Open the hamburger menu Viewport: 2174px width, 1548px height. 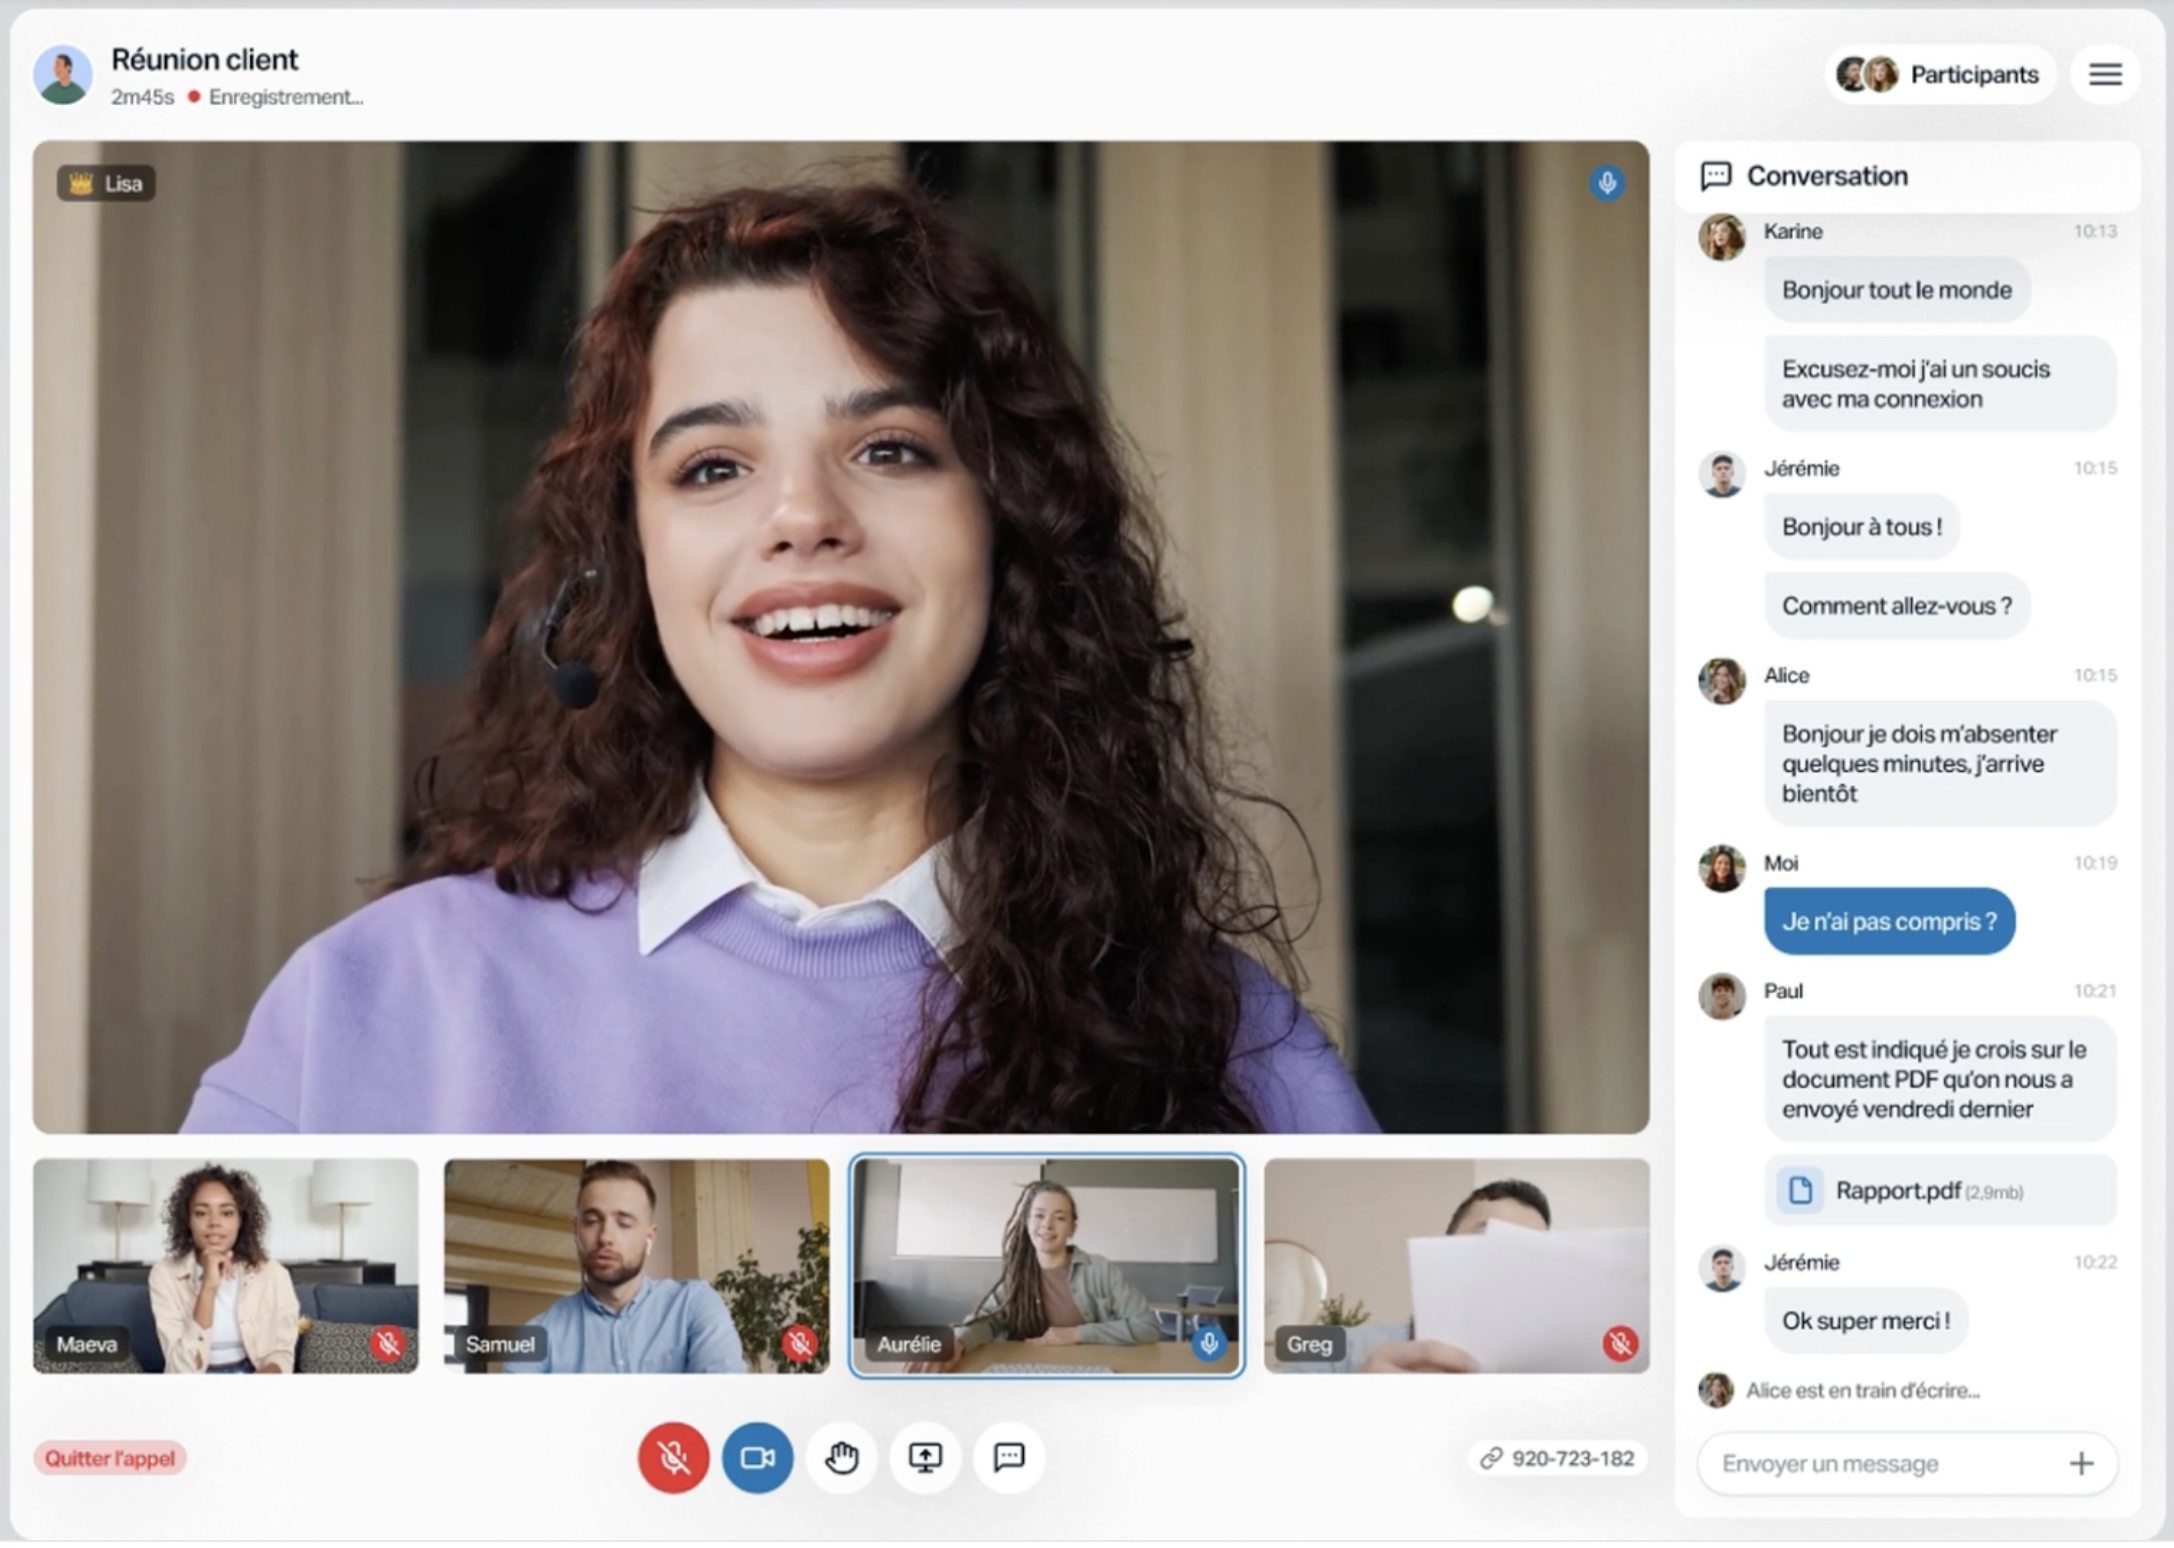point(2105,74)
